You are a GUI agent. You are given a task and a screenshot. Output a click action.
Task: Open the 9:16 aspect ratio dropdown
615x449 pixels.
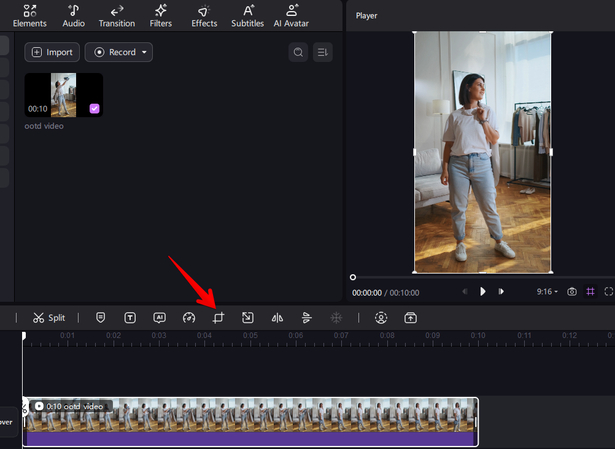tap(549, 292)
